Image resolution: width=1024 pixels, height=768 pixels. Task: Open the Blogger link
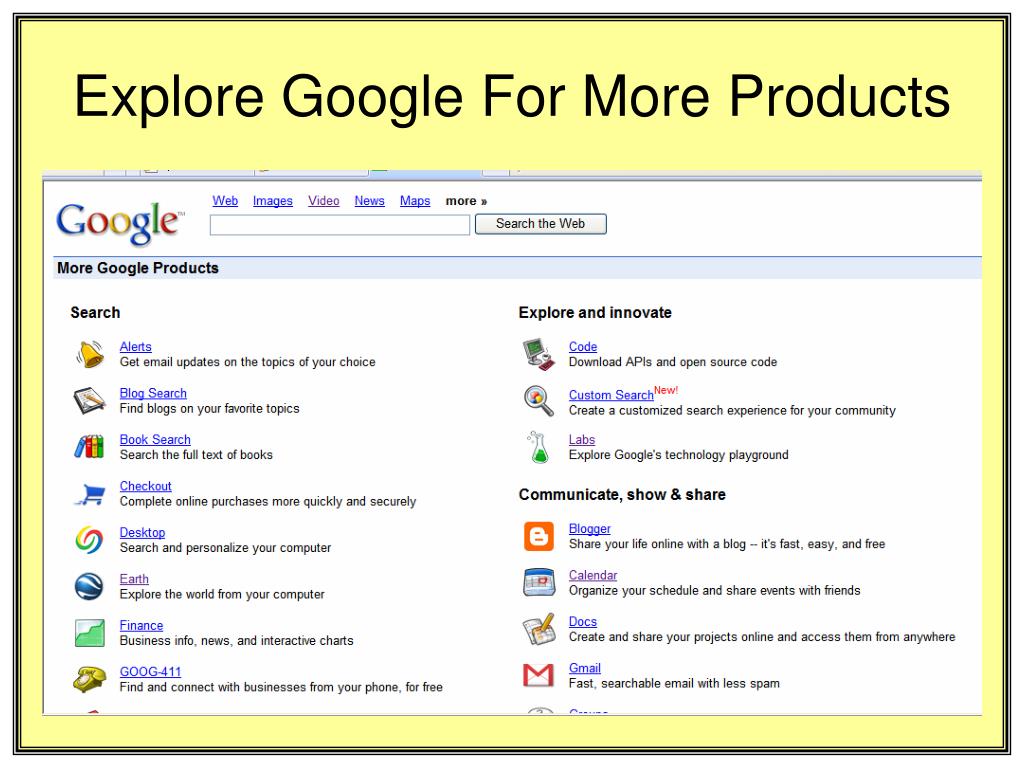(x=590, y=528)
